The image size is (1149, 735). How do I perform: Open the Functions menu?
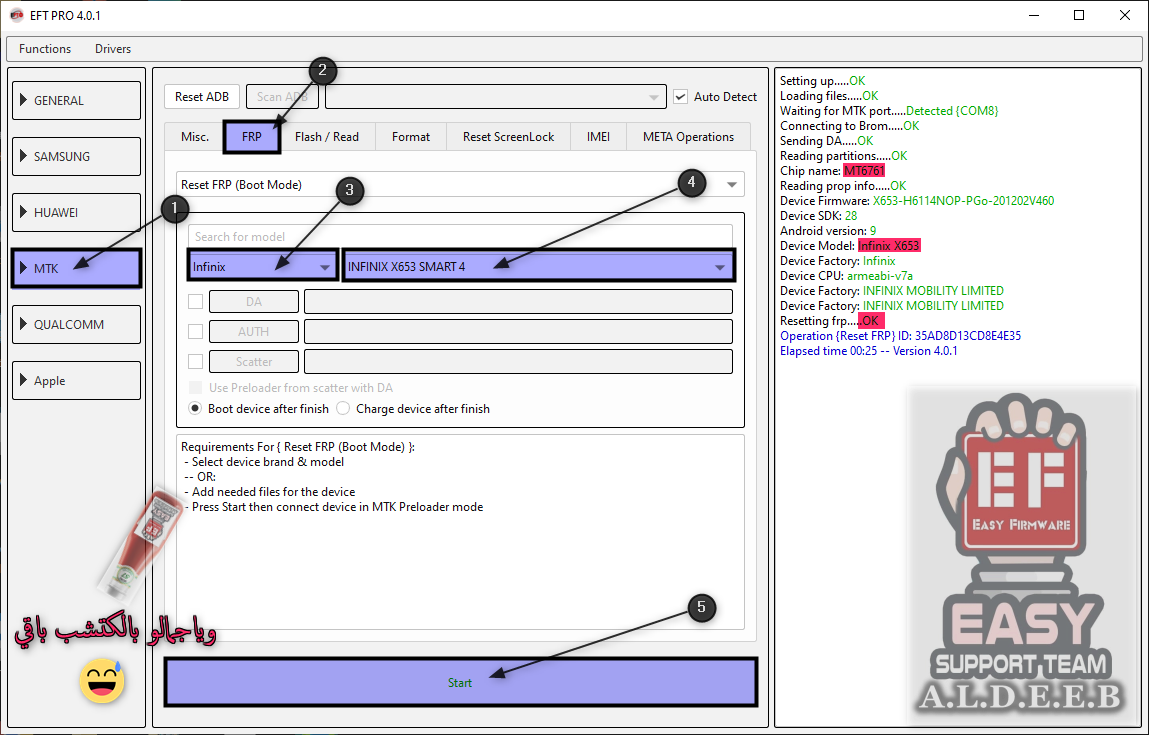(45, 49)
